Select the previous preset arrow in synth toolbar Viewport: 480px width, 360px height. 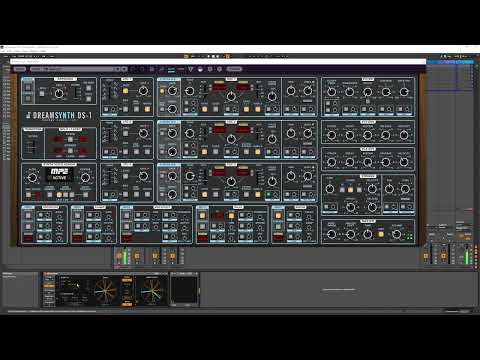[x=117, y=69]
